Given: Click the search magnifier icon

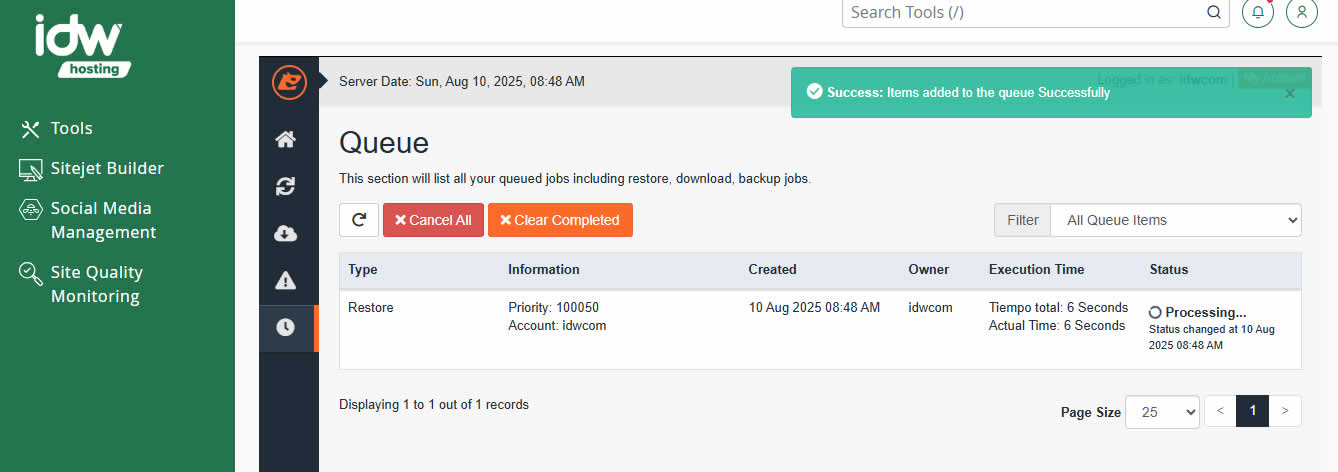Looking at the screenshot, I should point(1214,13).
